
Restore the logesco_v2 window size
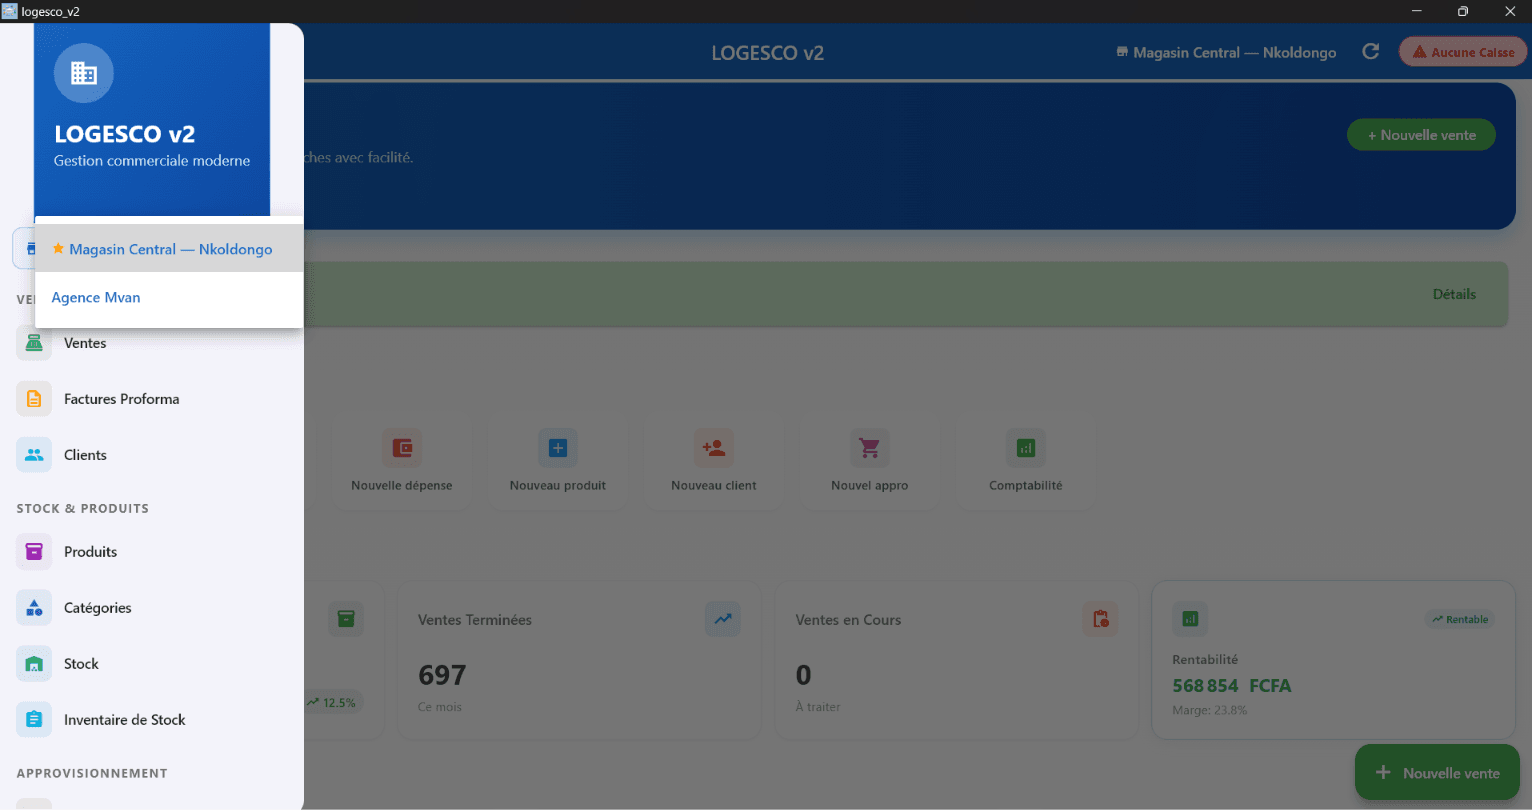click(1463, 11)
